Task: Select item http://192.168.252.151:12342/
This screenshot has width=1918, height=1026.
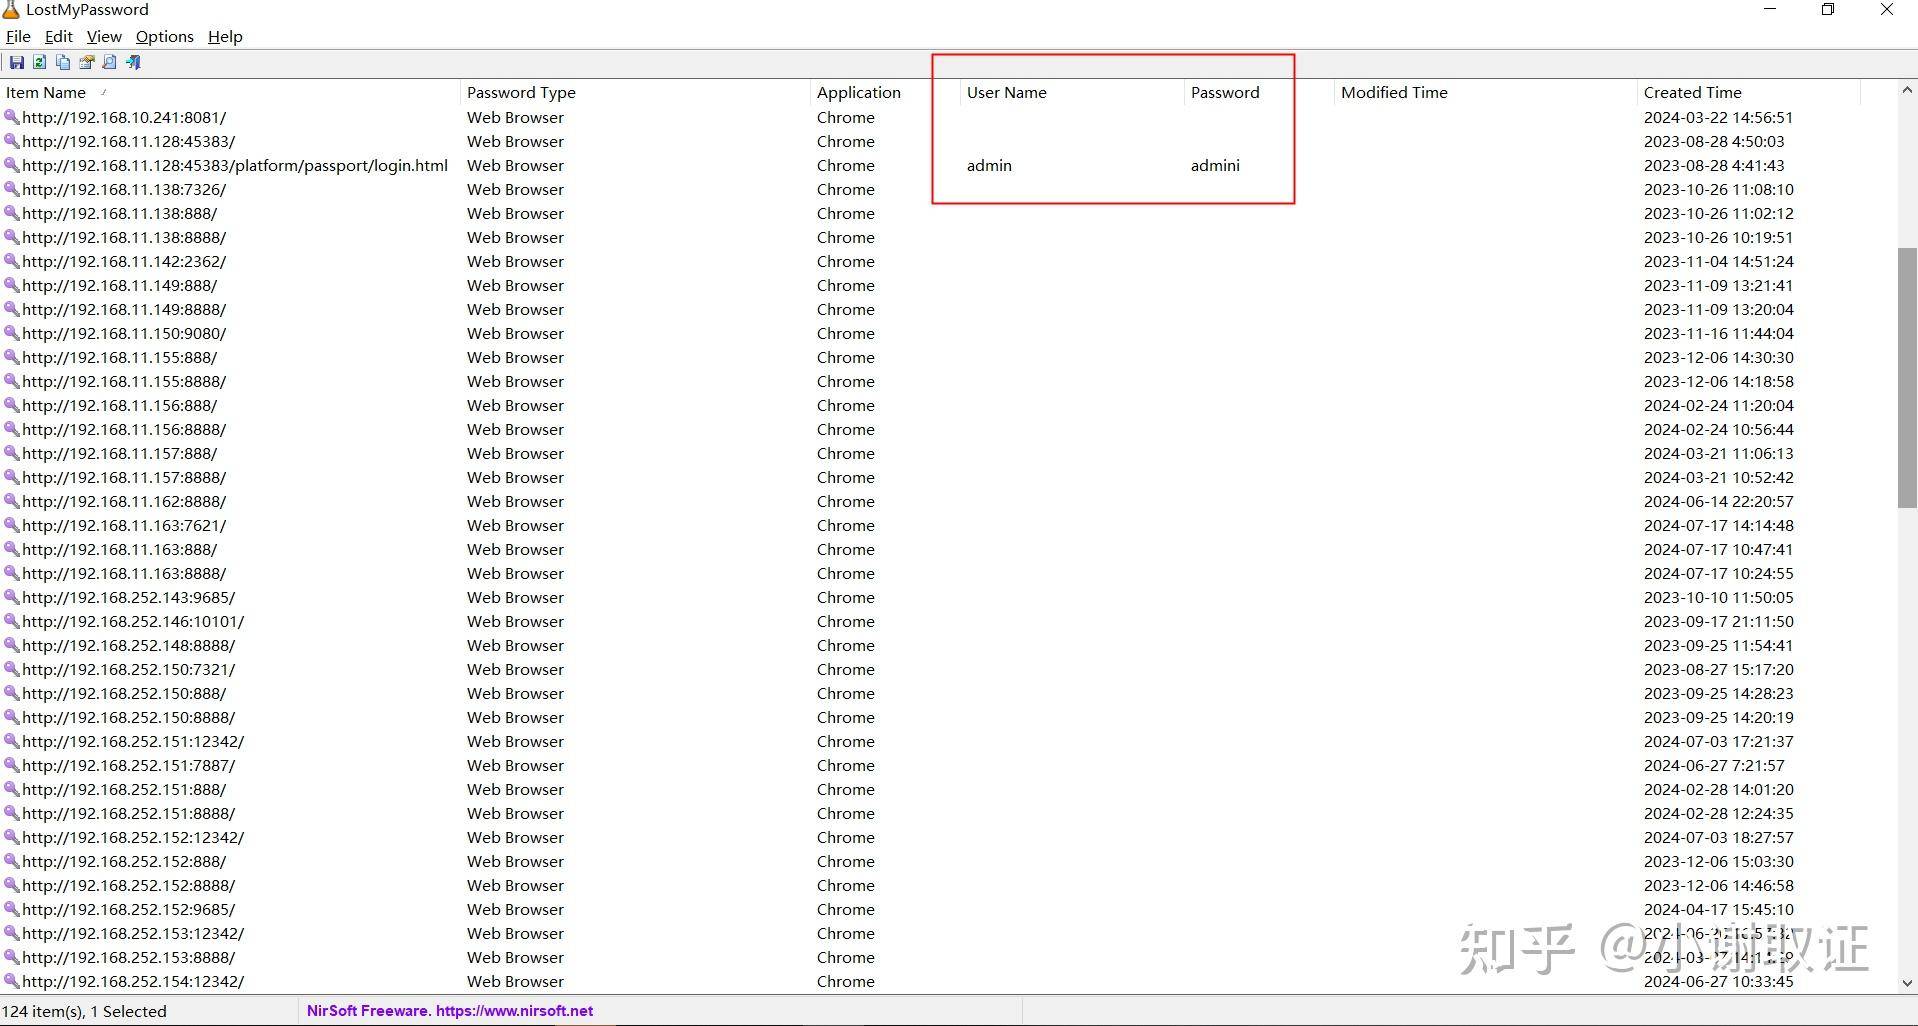Action: point(133,741)
